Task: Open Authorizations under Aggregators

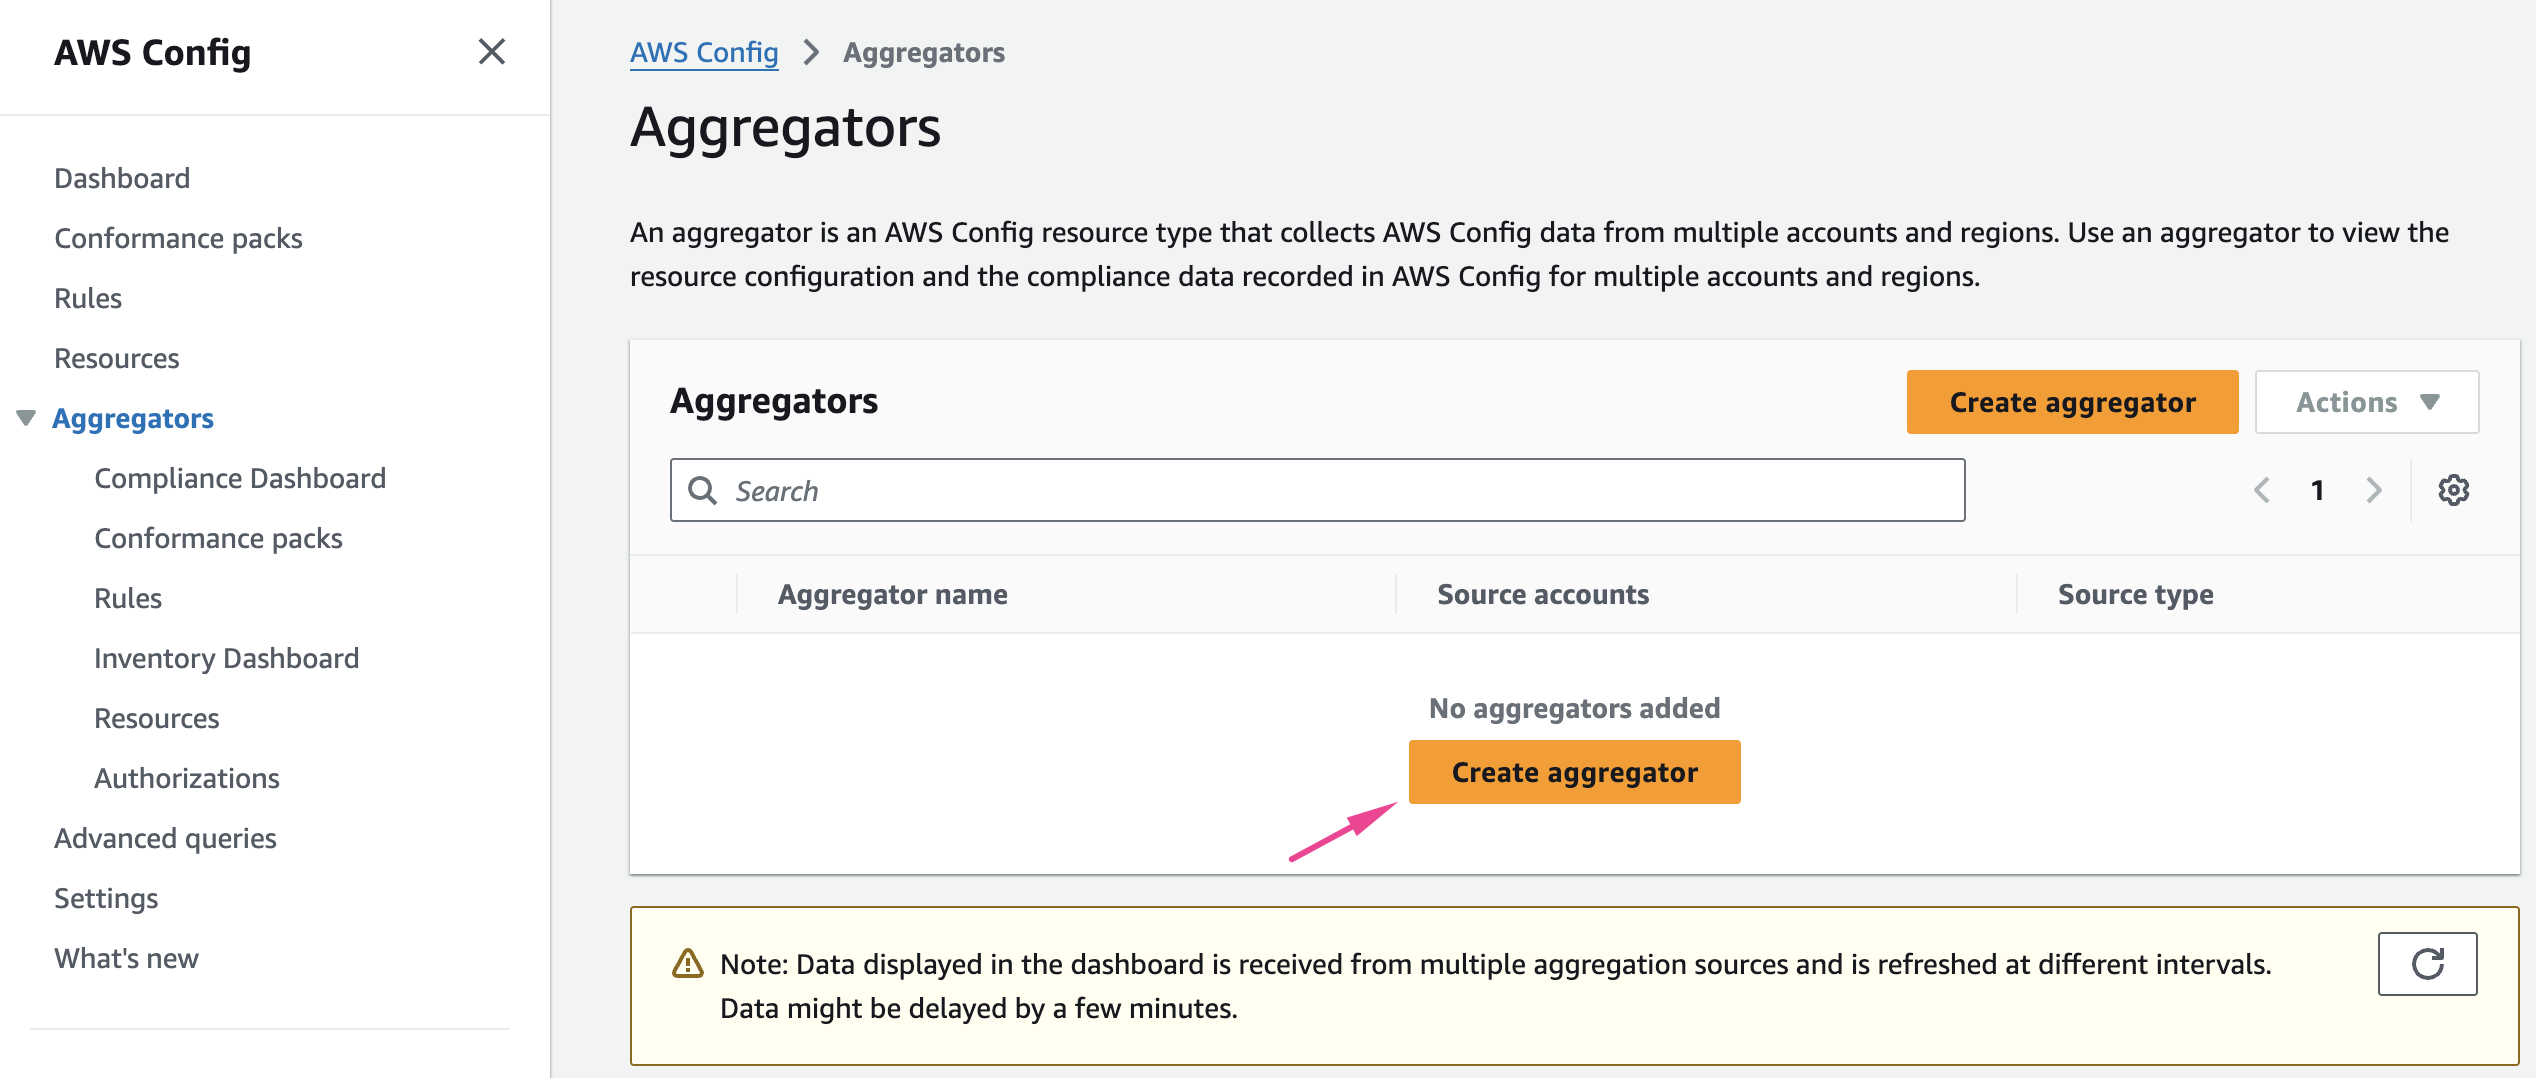Action: tap(187, 778)
